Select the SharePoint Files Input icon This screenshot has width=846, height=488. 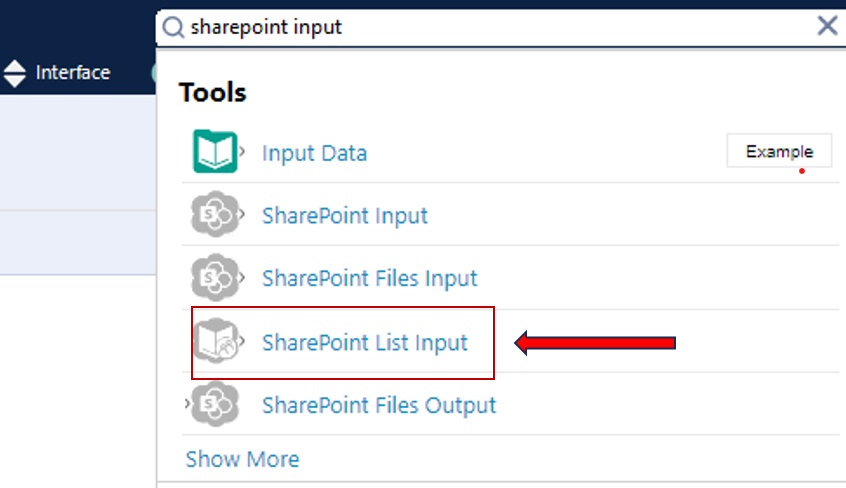tap(215, 277)
